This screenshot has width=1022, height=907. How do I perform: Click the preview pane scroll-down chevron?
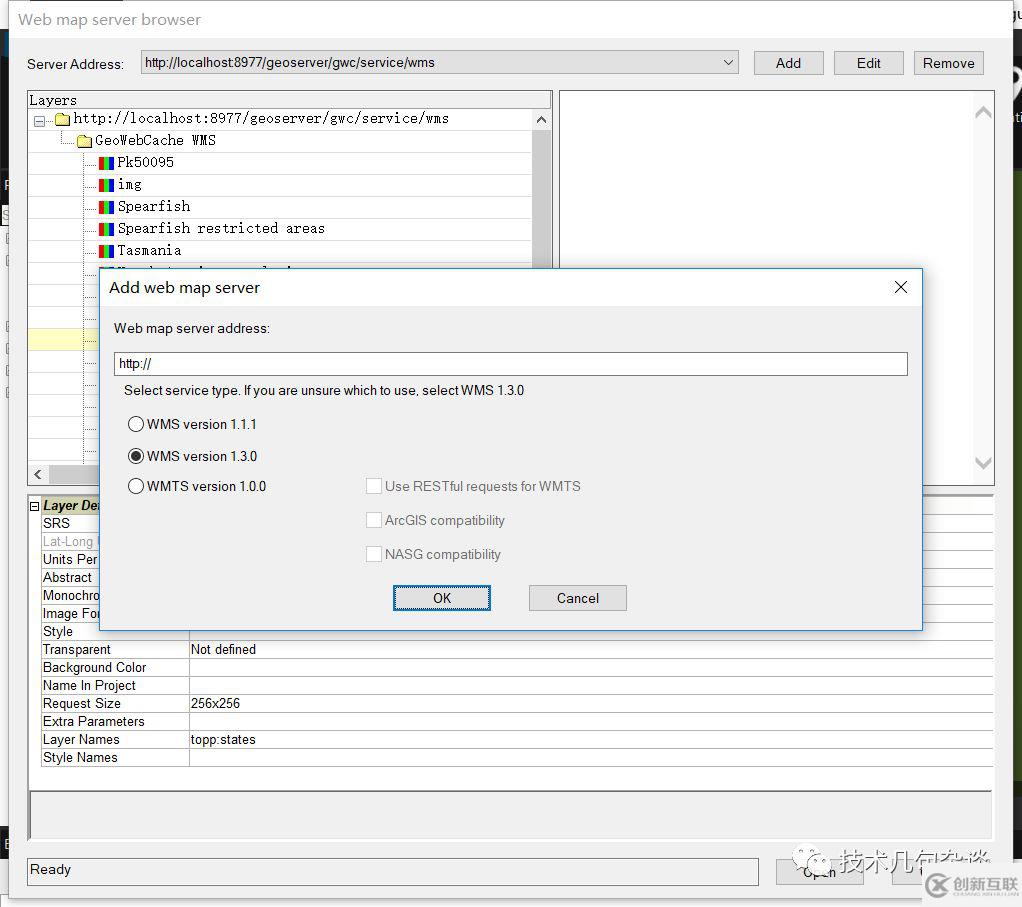pos(983,463)
